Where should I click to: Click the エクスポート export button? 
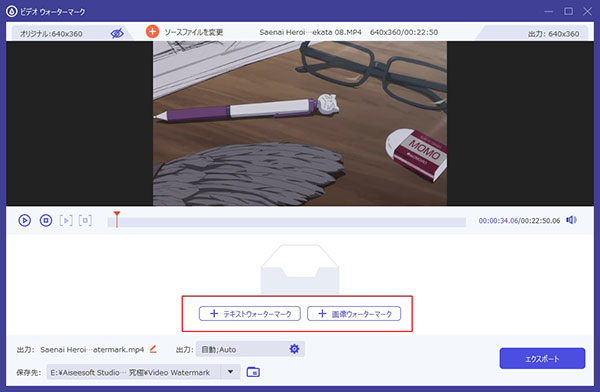click(x=542, y=359)
